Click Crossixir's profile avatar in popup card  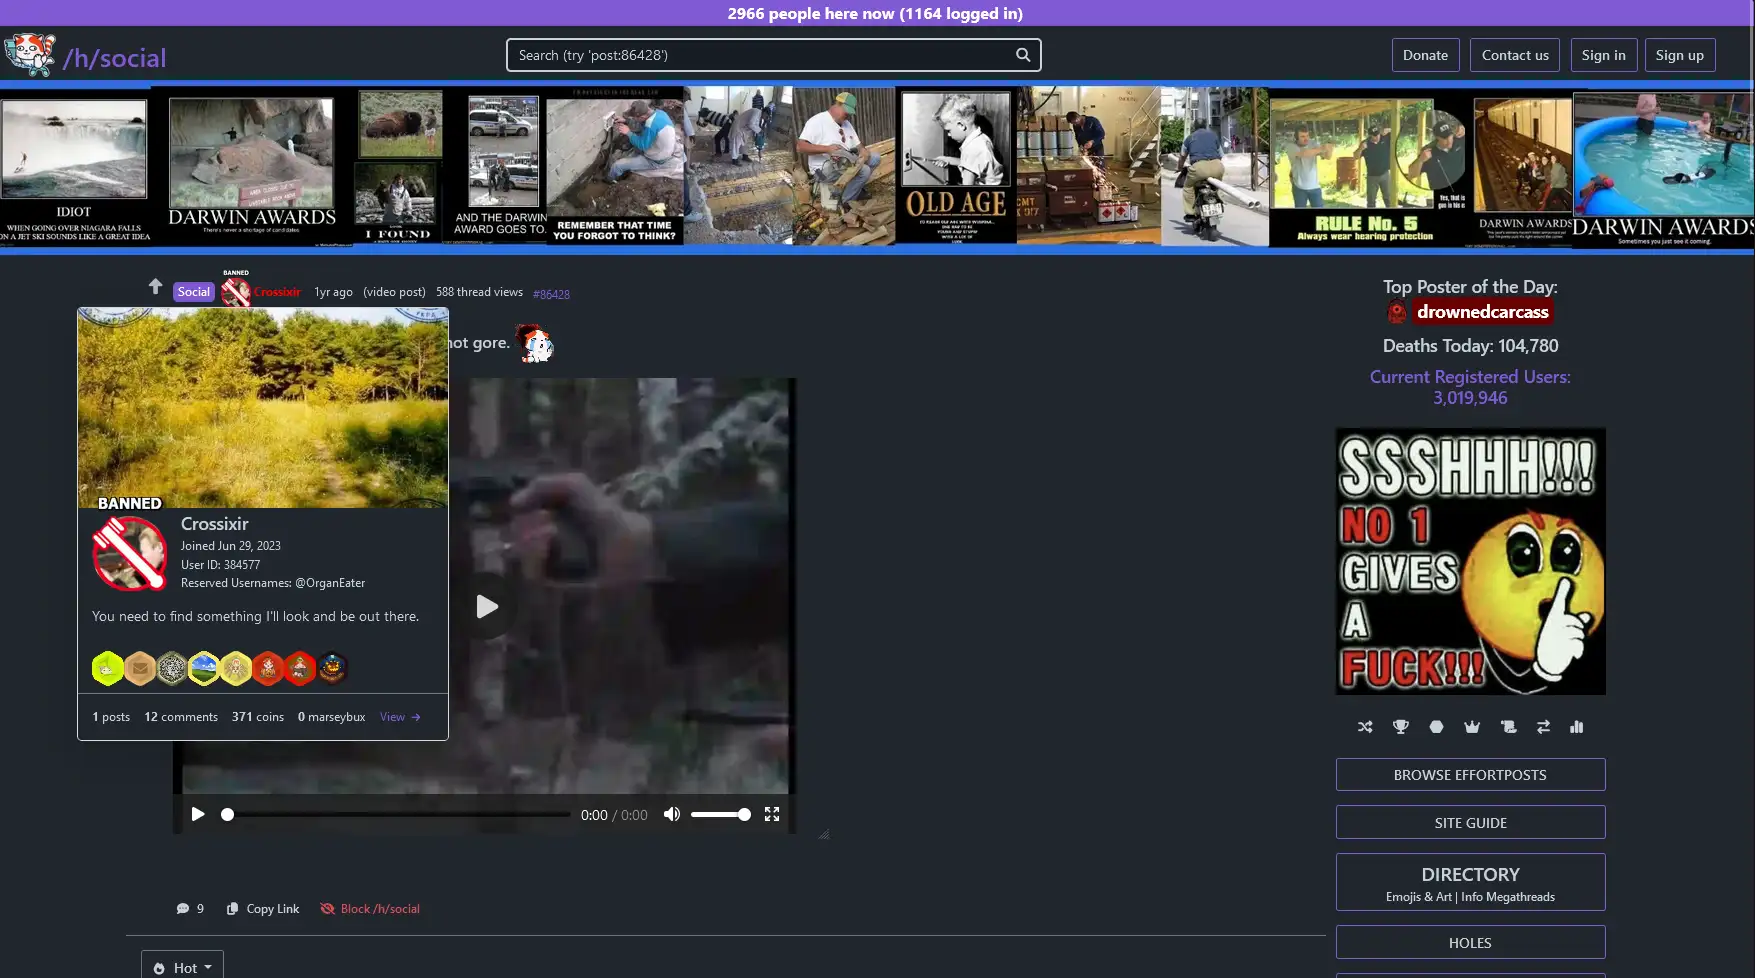pos(129,554)
